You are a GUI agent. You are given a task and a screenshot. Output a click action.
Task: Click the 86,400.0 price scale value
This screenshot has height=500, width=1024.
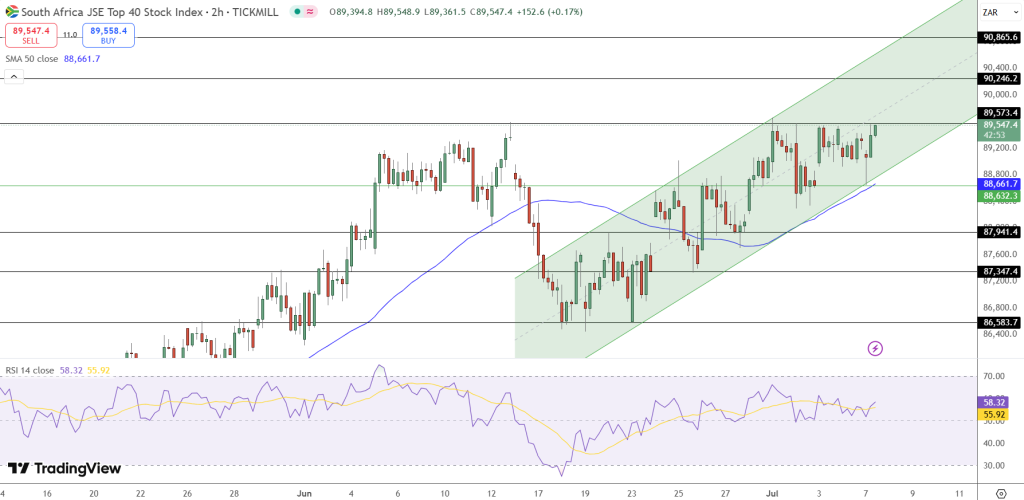point(1000,334)
